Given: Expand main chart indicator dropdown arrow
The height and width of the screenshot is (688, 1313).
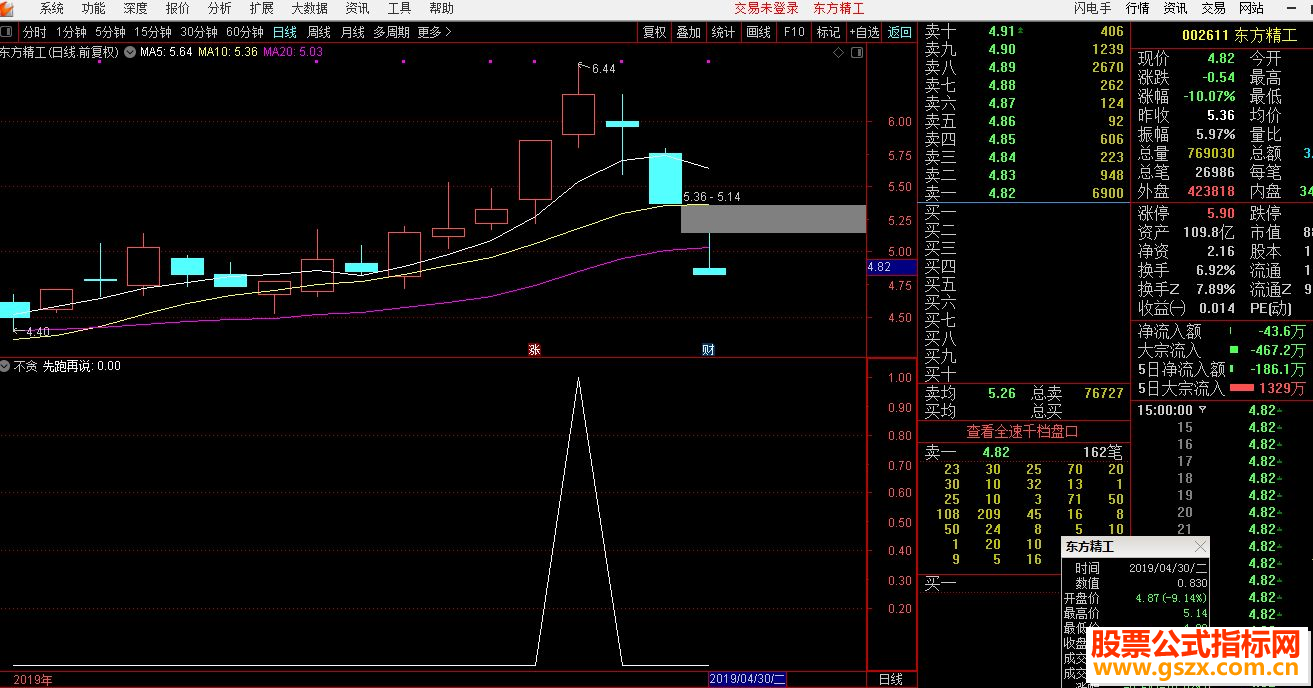Looking at the screenshot, I should [130, 52].
